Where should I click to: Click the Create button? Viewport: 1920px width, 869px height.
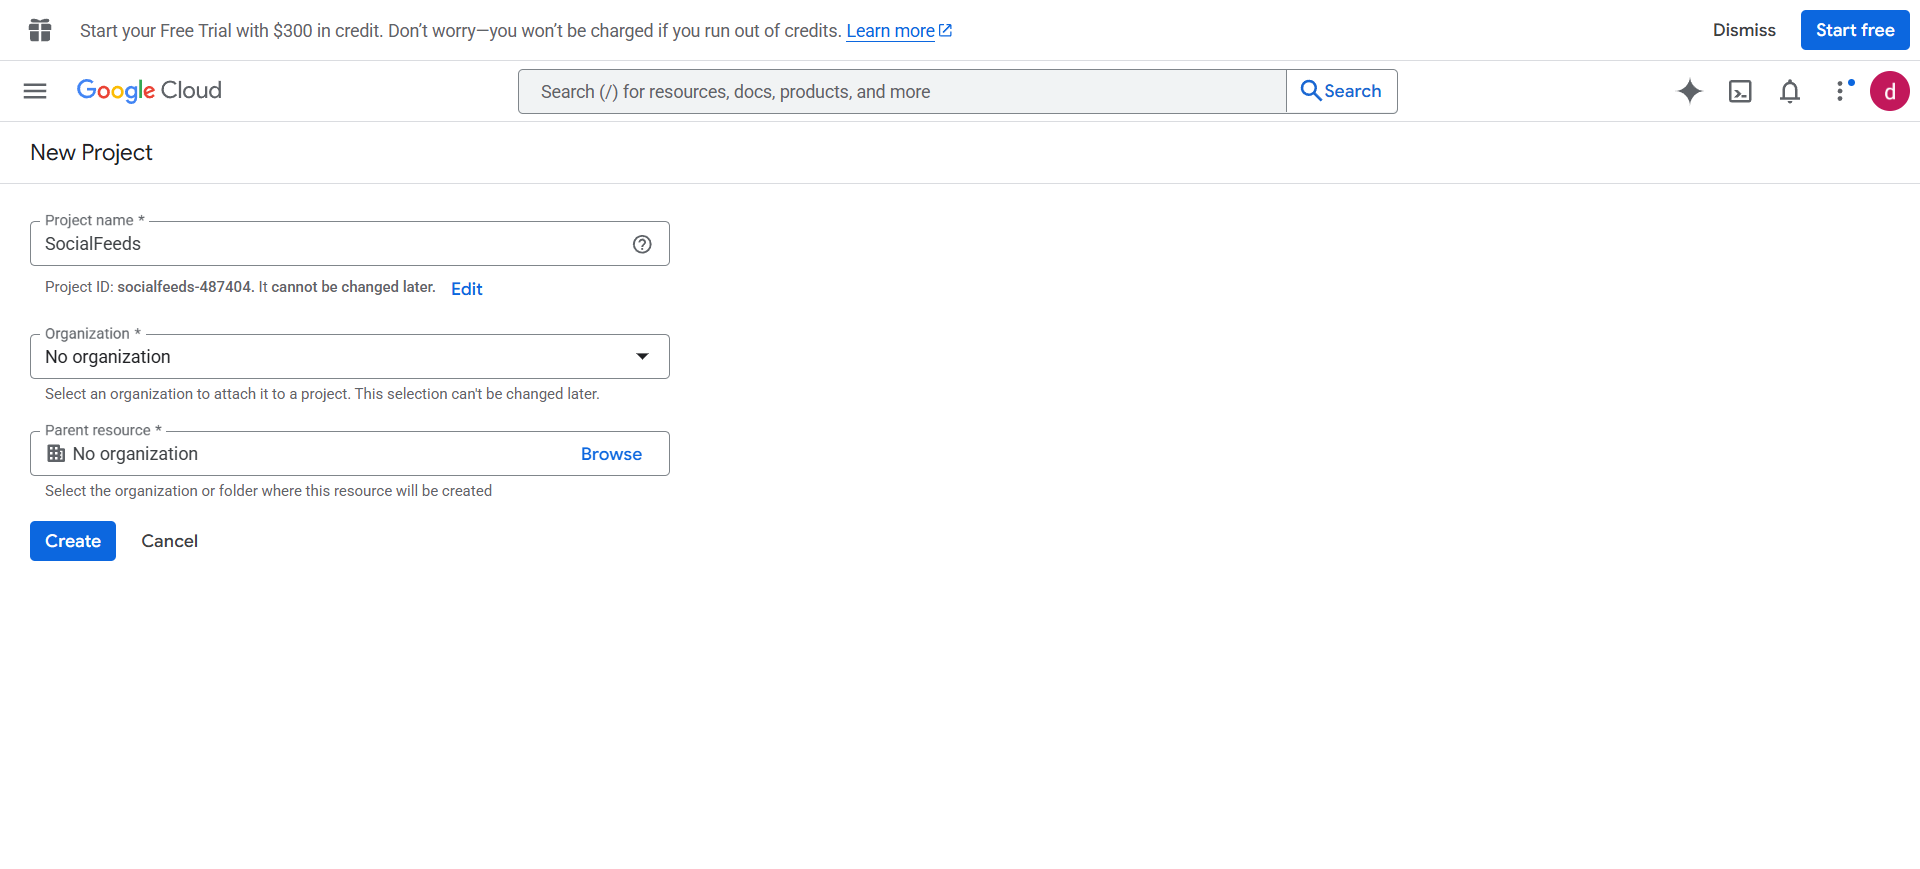73,541
